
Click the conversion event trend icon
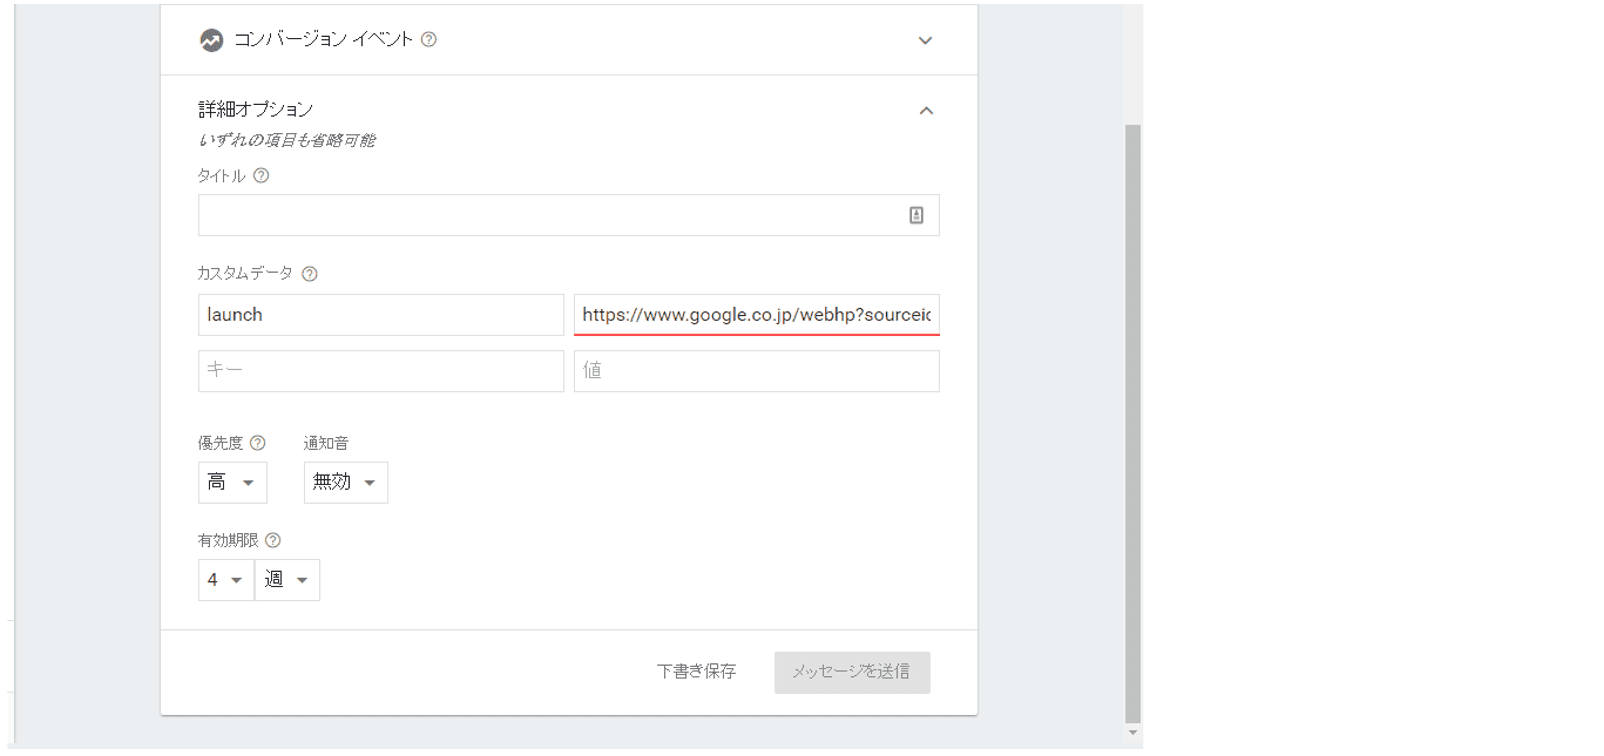pyautogui.click(x=211, y=40)
